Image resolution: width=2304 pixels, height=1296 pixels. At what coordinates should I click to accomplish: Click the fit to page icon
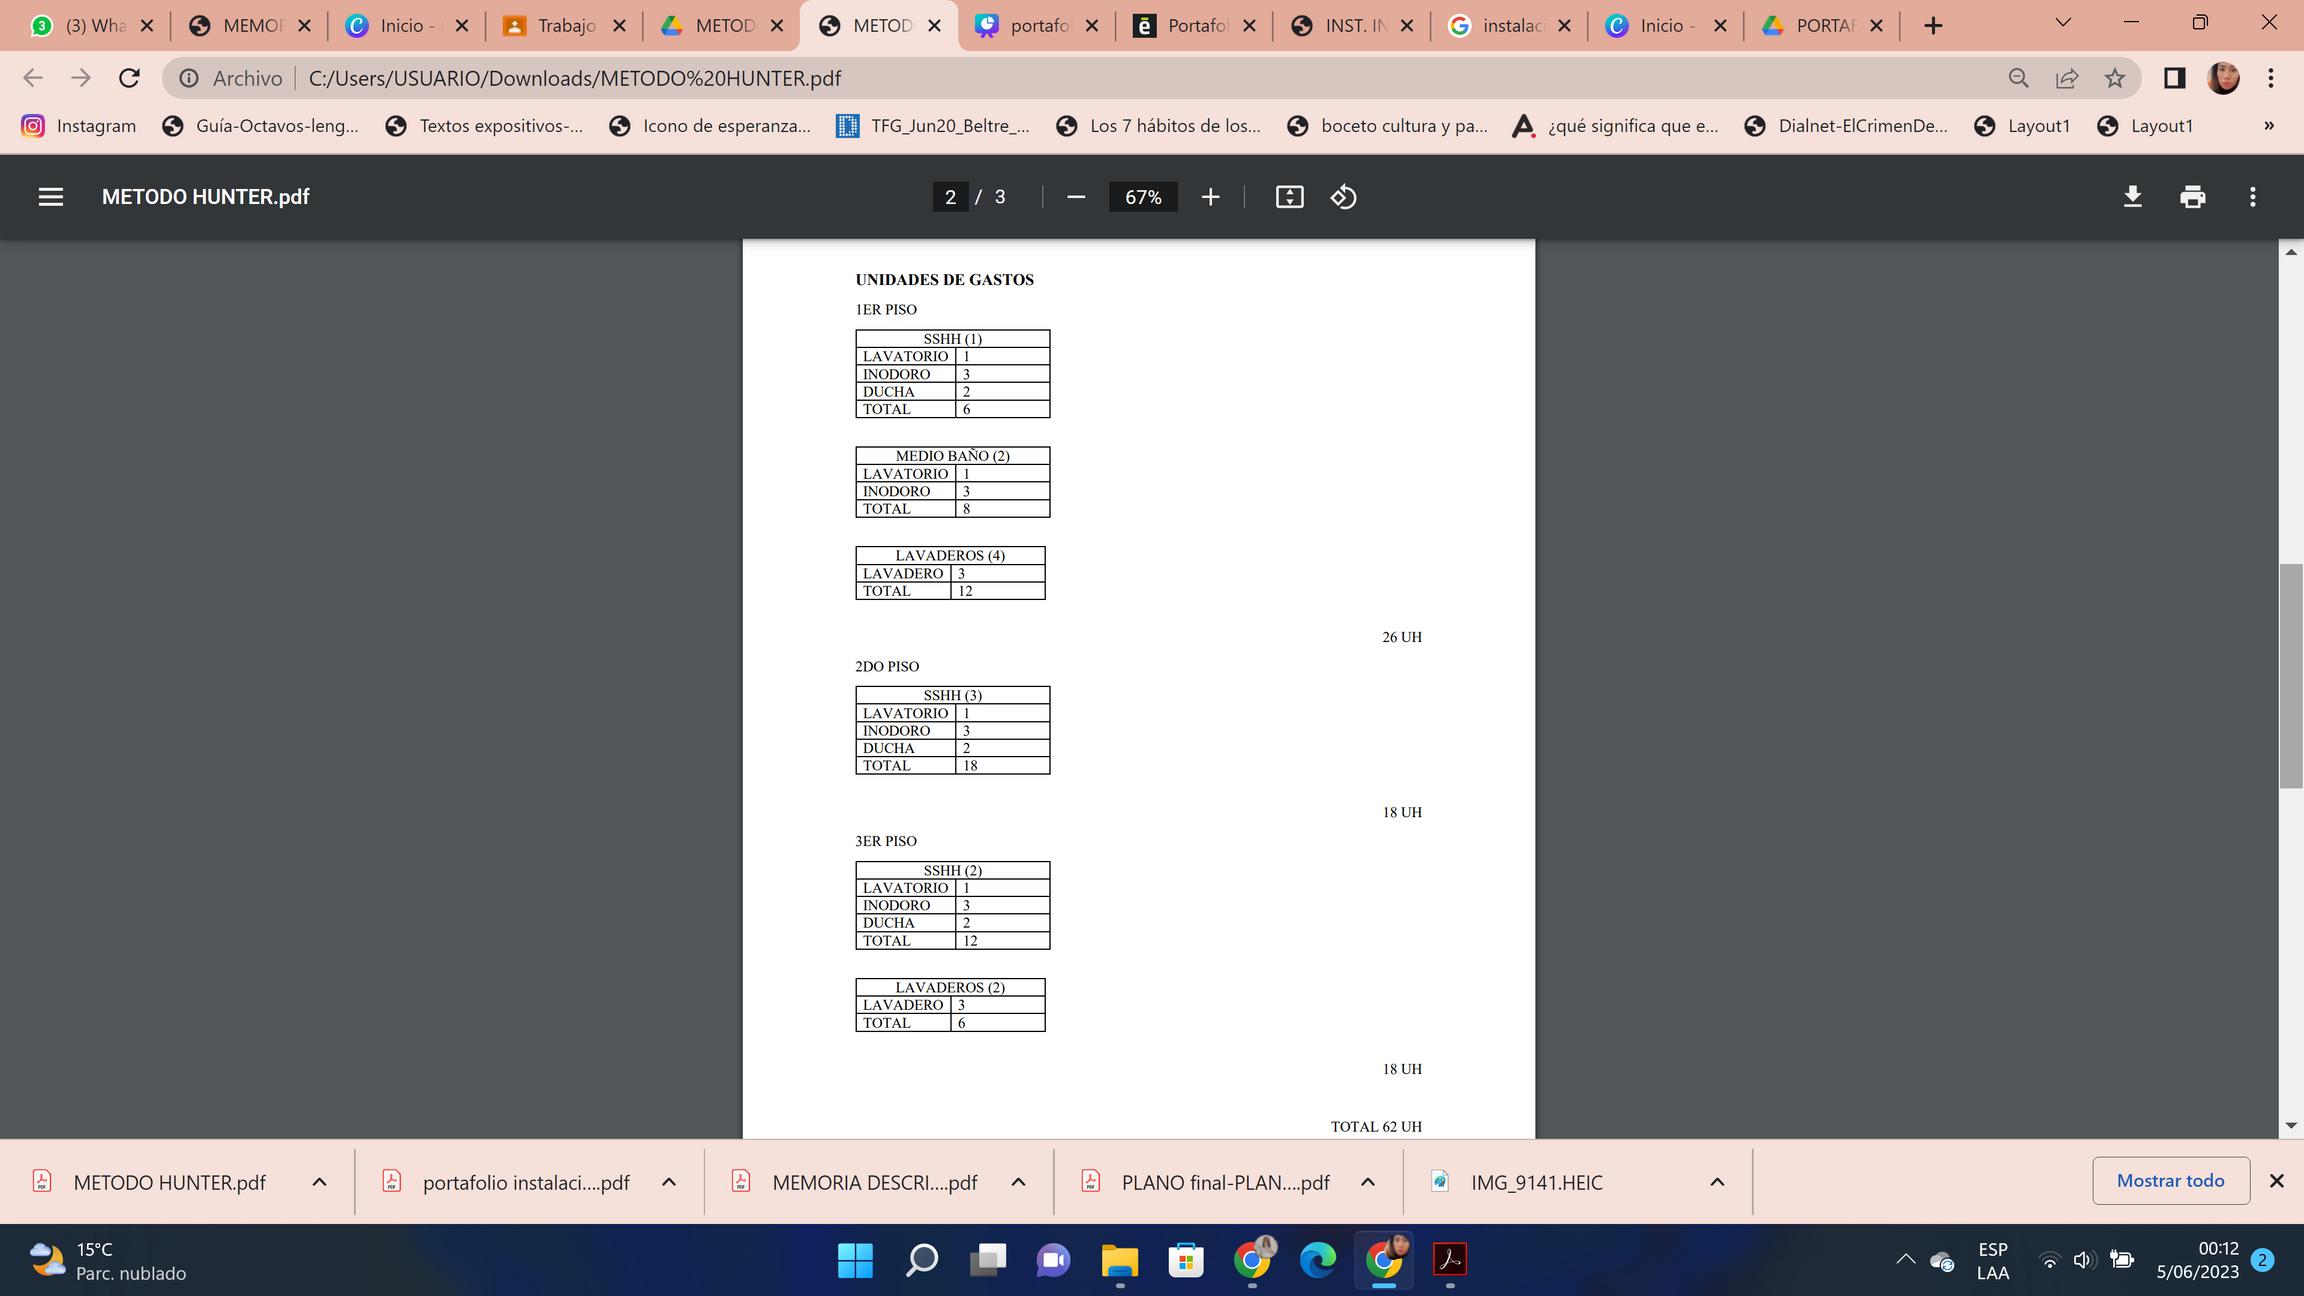(1289, 197)
